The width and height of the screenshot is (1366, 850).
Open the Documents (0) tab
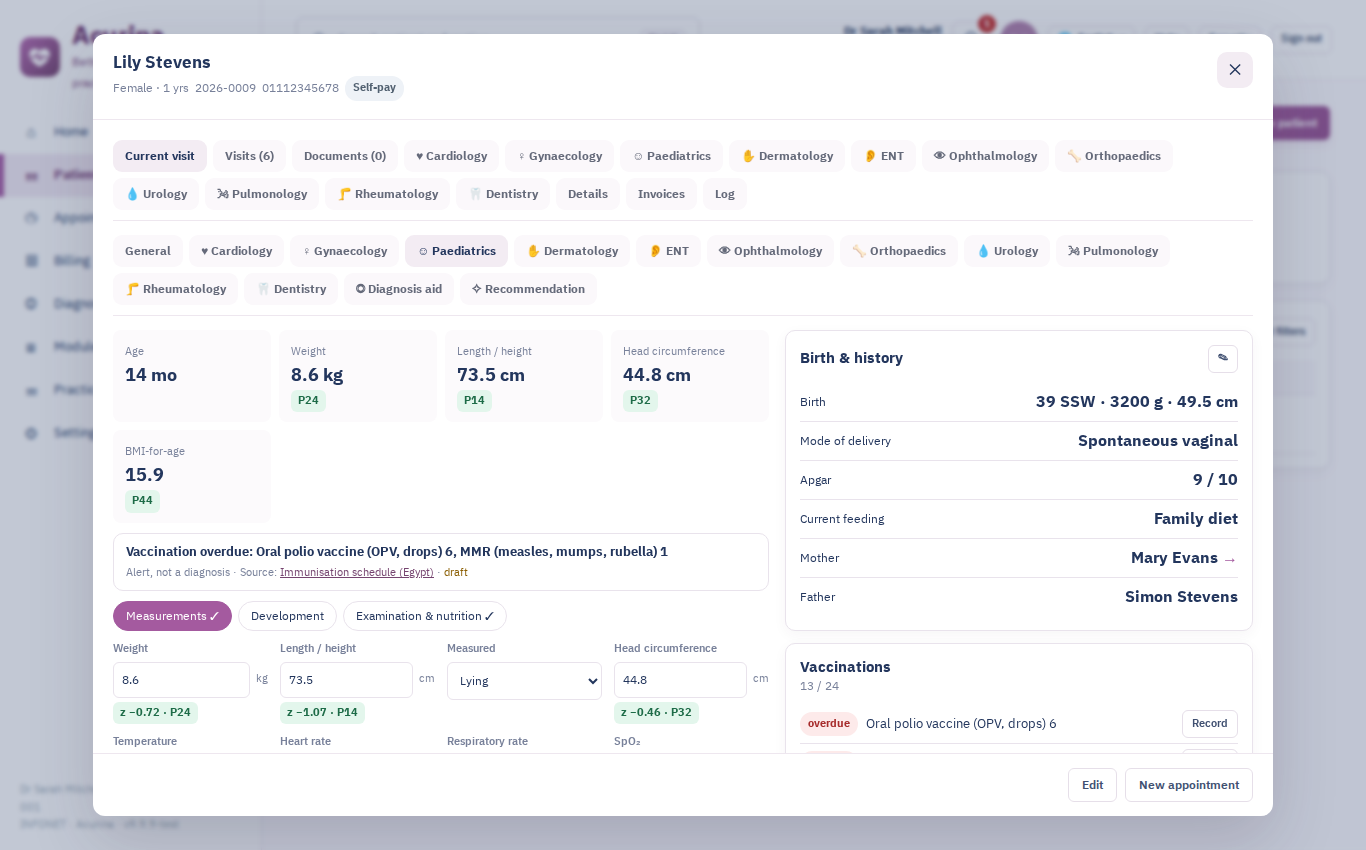click(345, 156)
